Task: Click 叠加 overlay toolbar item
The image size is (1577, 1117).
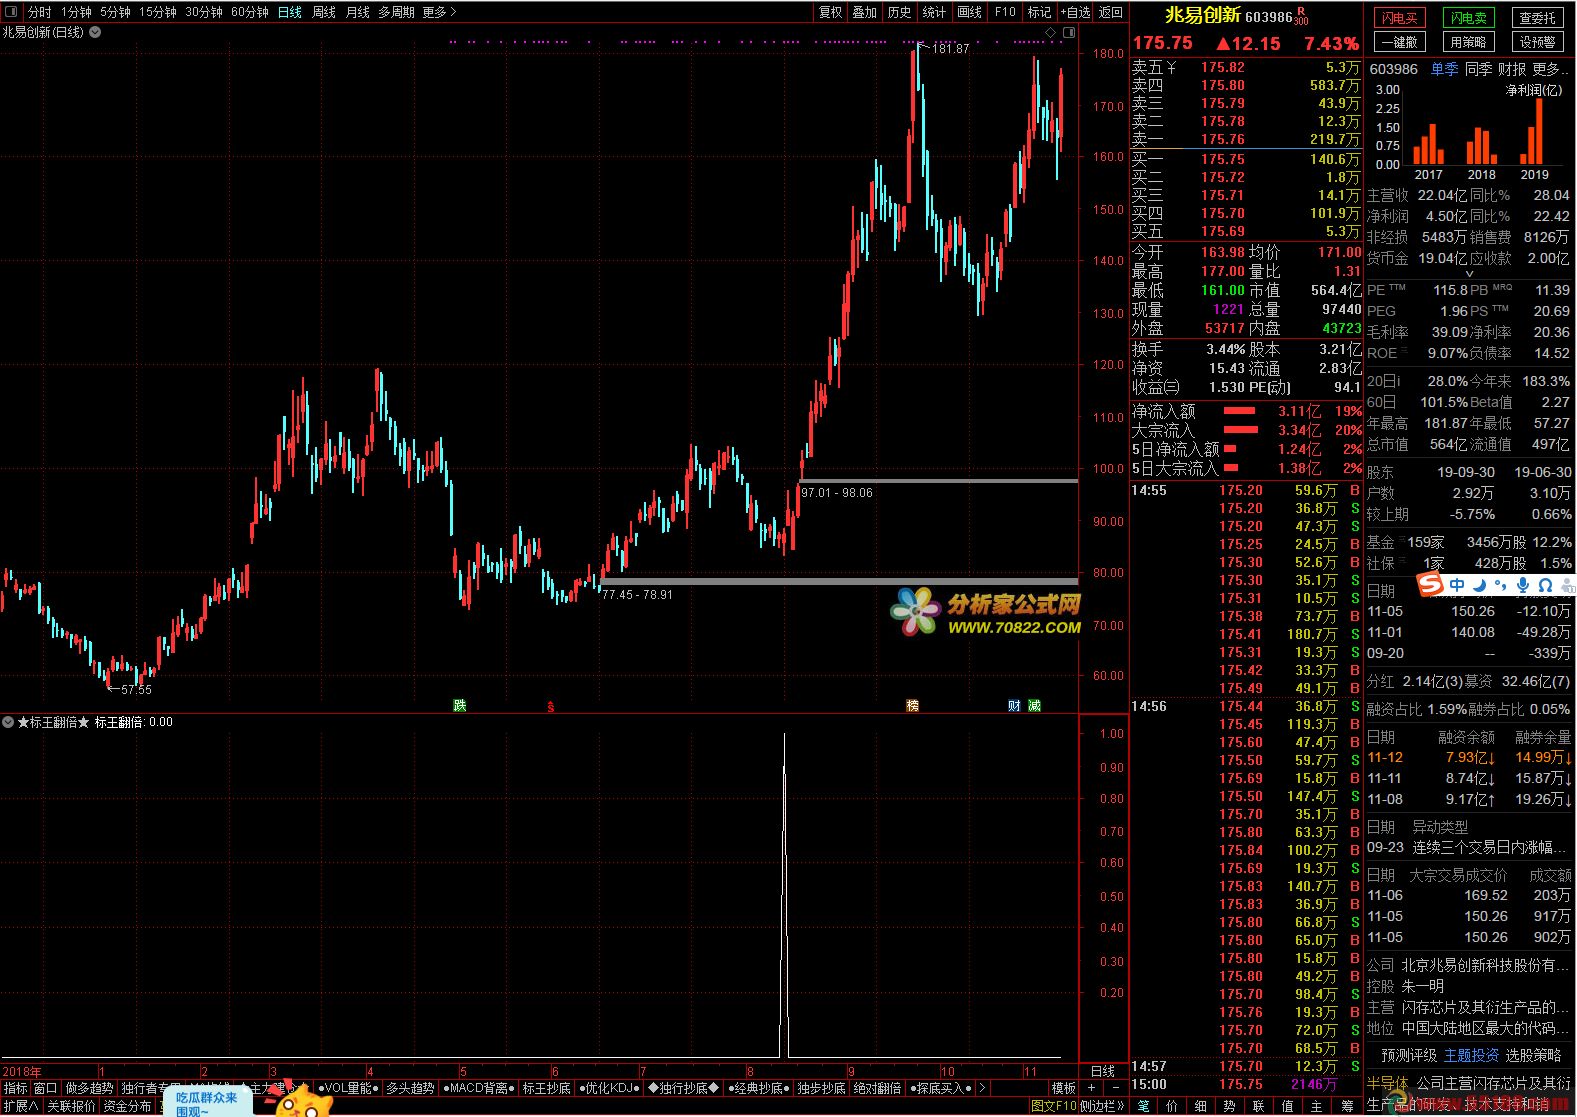Action: [864, 12]
